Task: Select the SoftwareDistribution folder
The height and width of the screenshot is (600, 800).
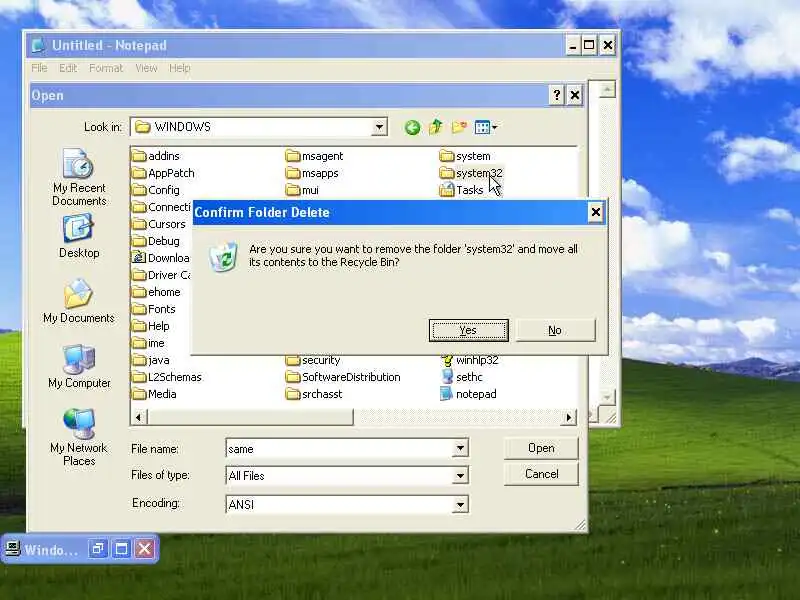Action: point(343,377)
